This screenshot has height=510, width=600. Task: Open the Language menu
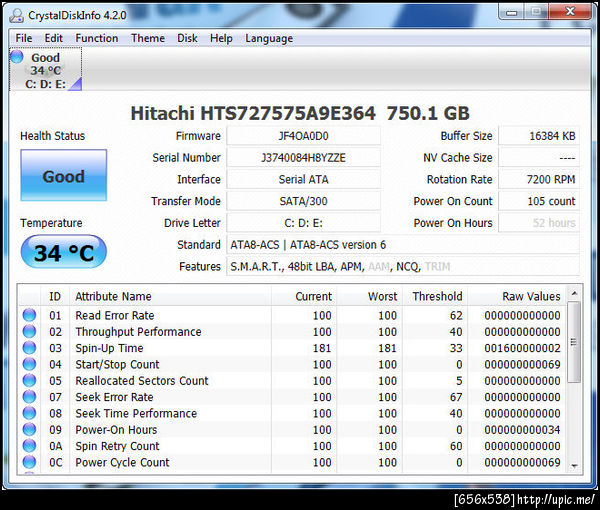(x=269, y=38)
